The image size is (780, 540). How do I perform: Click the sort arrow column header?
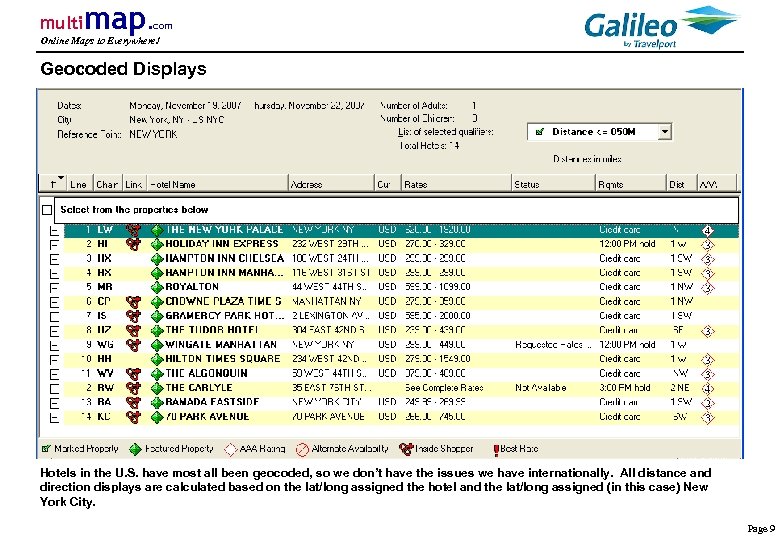(x=52, y=183)
